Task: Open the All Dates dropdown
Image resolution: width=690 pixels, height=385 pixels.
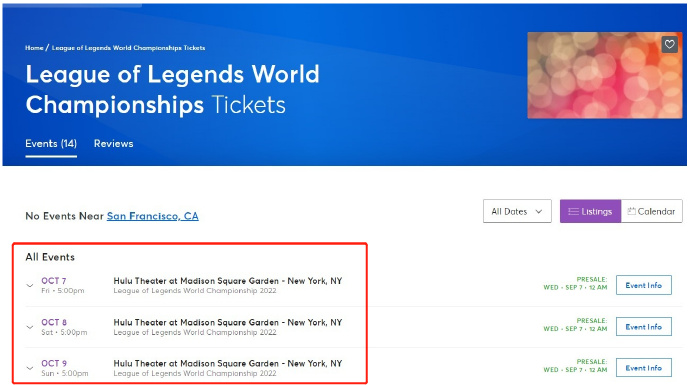Action: [517, 211]
